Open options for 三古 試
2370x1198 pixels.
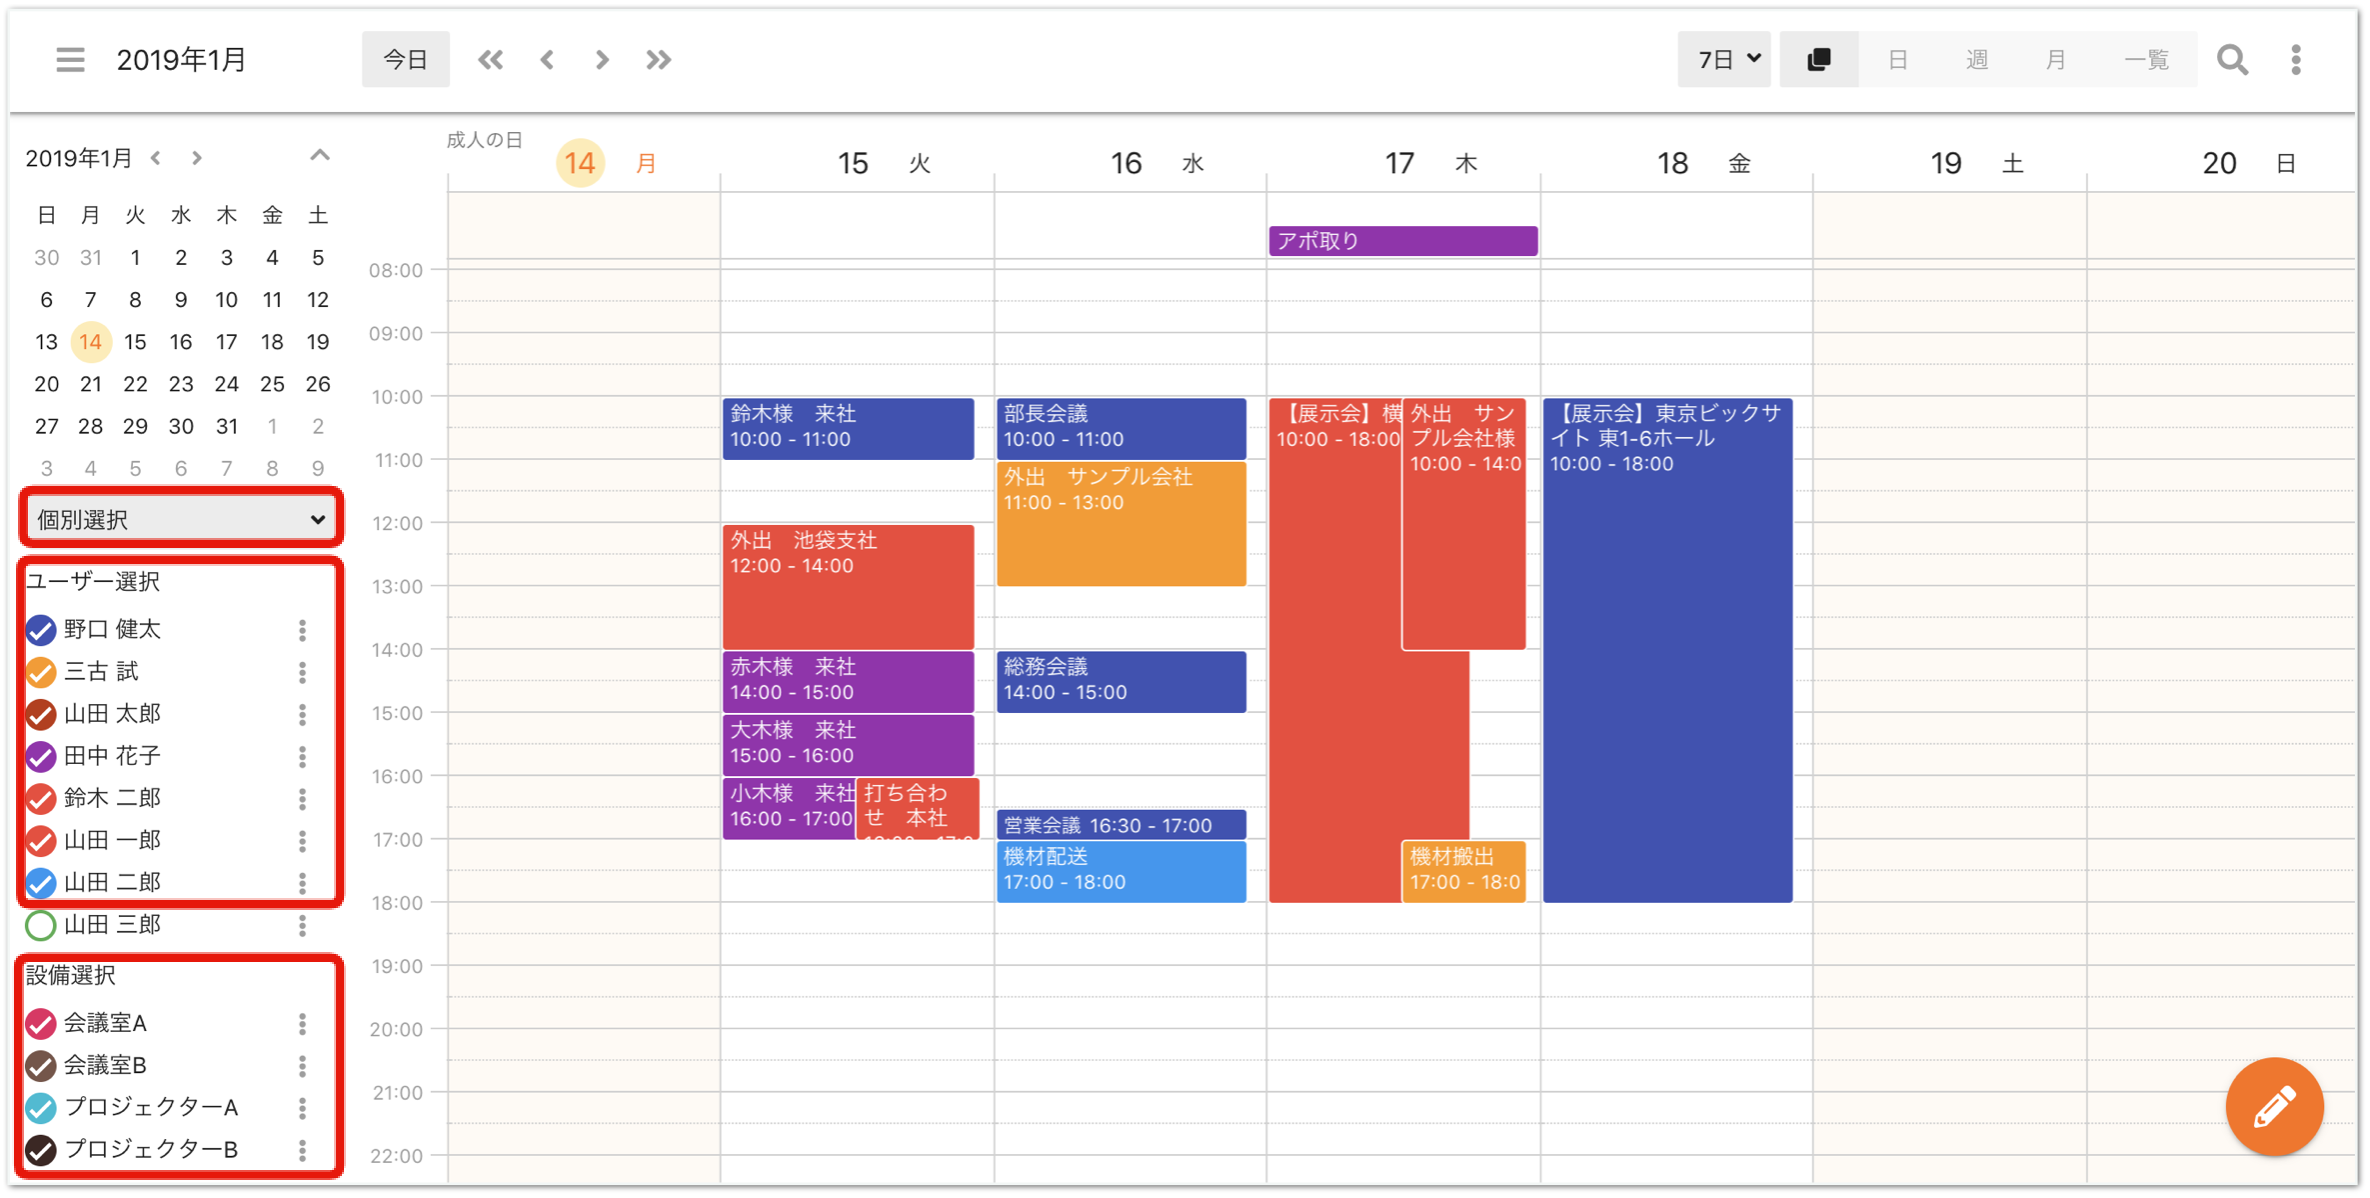302,672
